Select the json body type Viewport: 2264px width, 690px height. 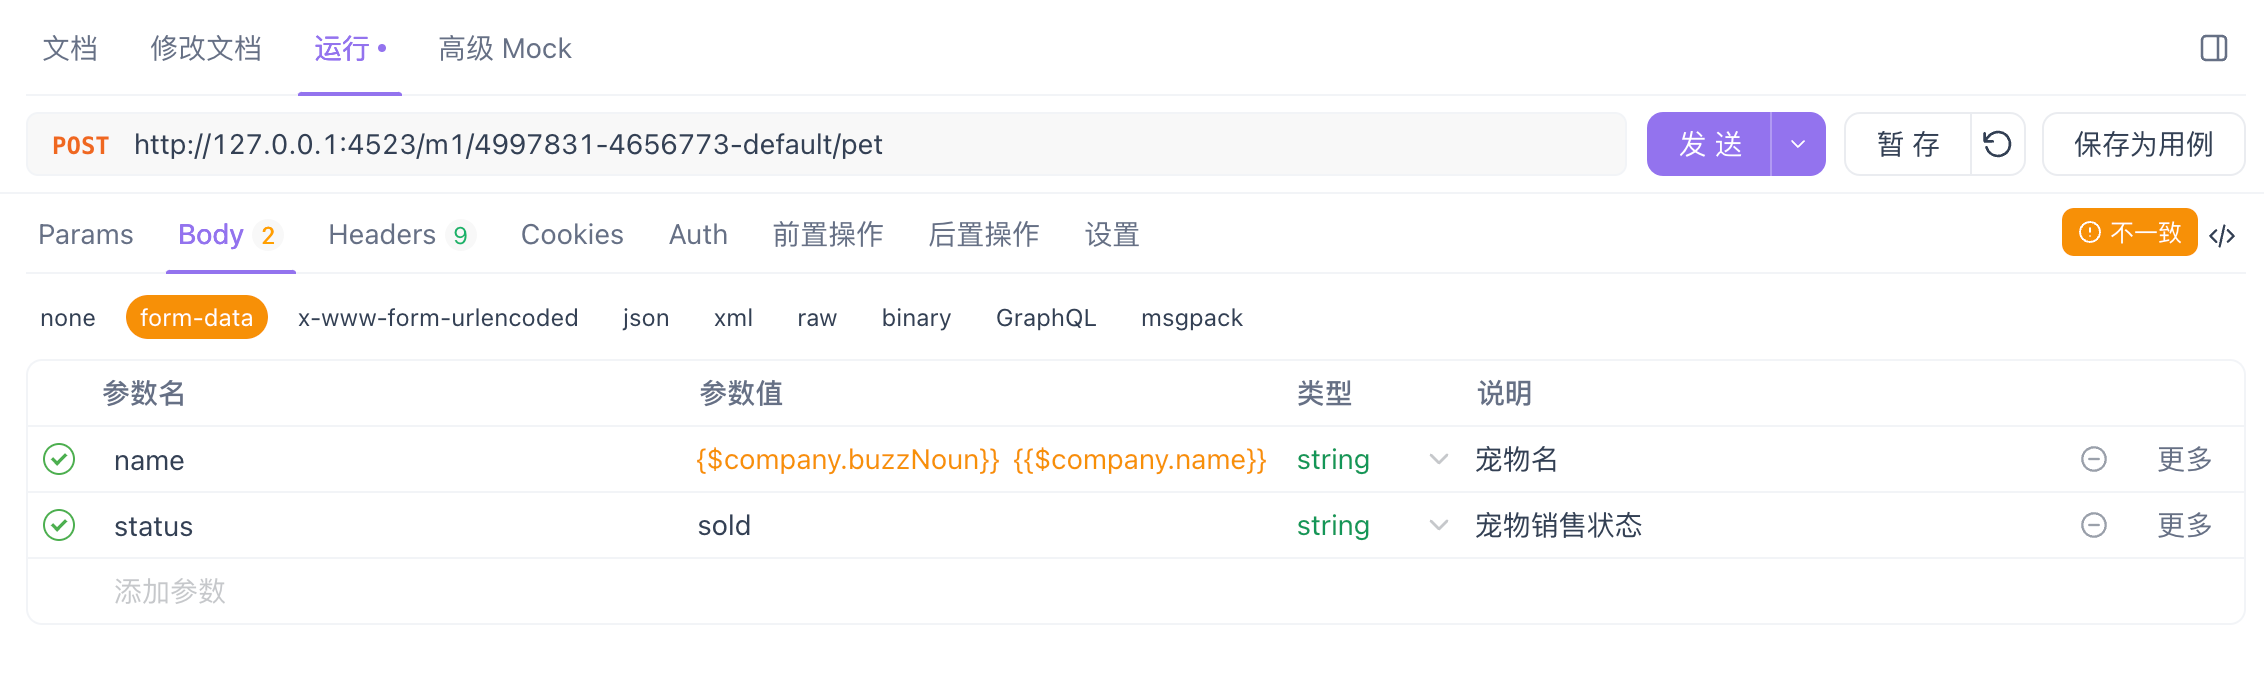(x=645, y=318)
